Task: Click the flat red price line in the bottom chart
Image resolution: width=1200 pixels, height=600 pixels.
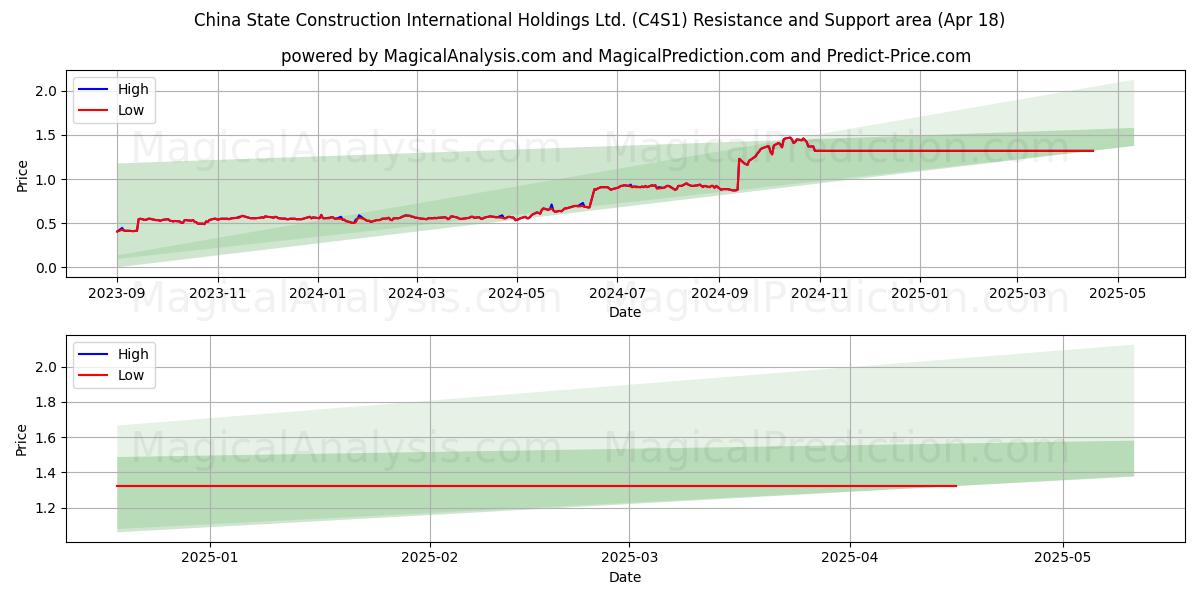Action: [x=536, y=486]
